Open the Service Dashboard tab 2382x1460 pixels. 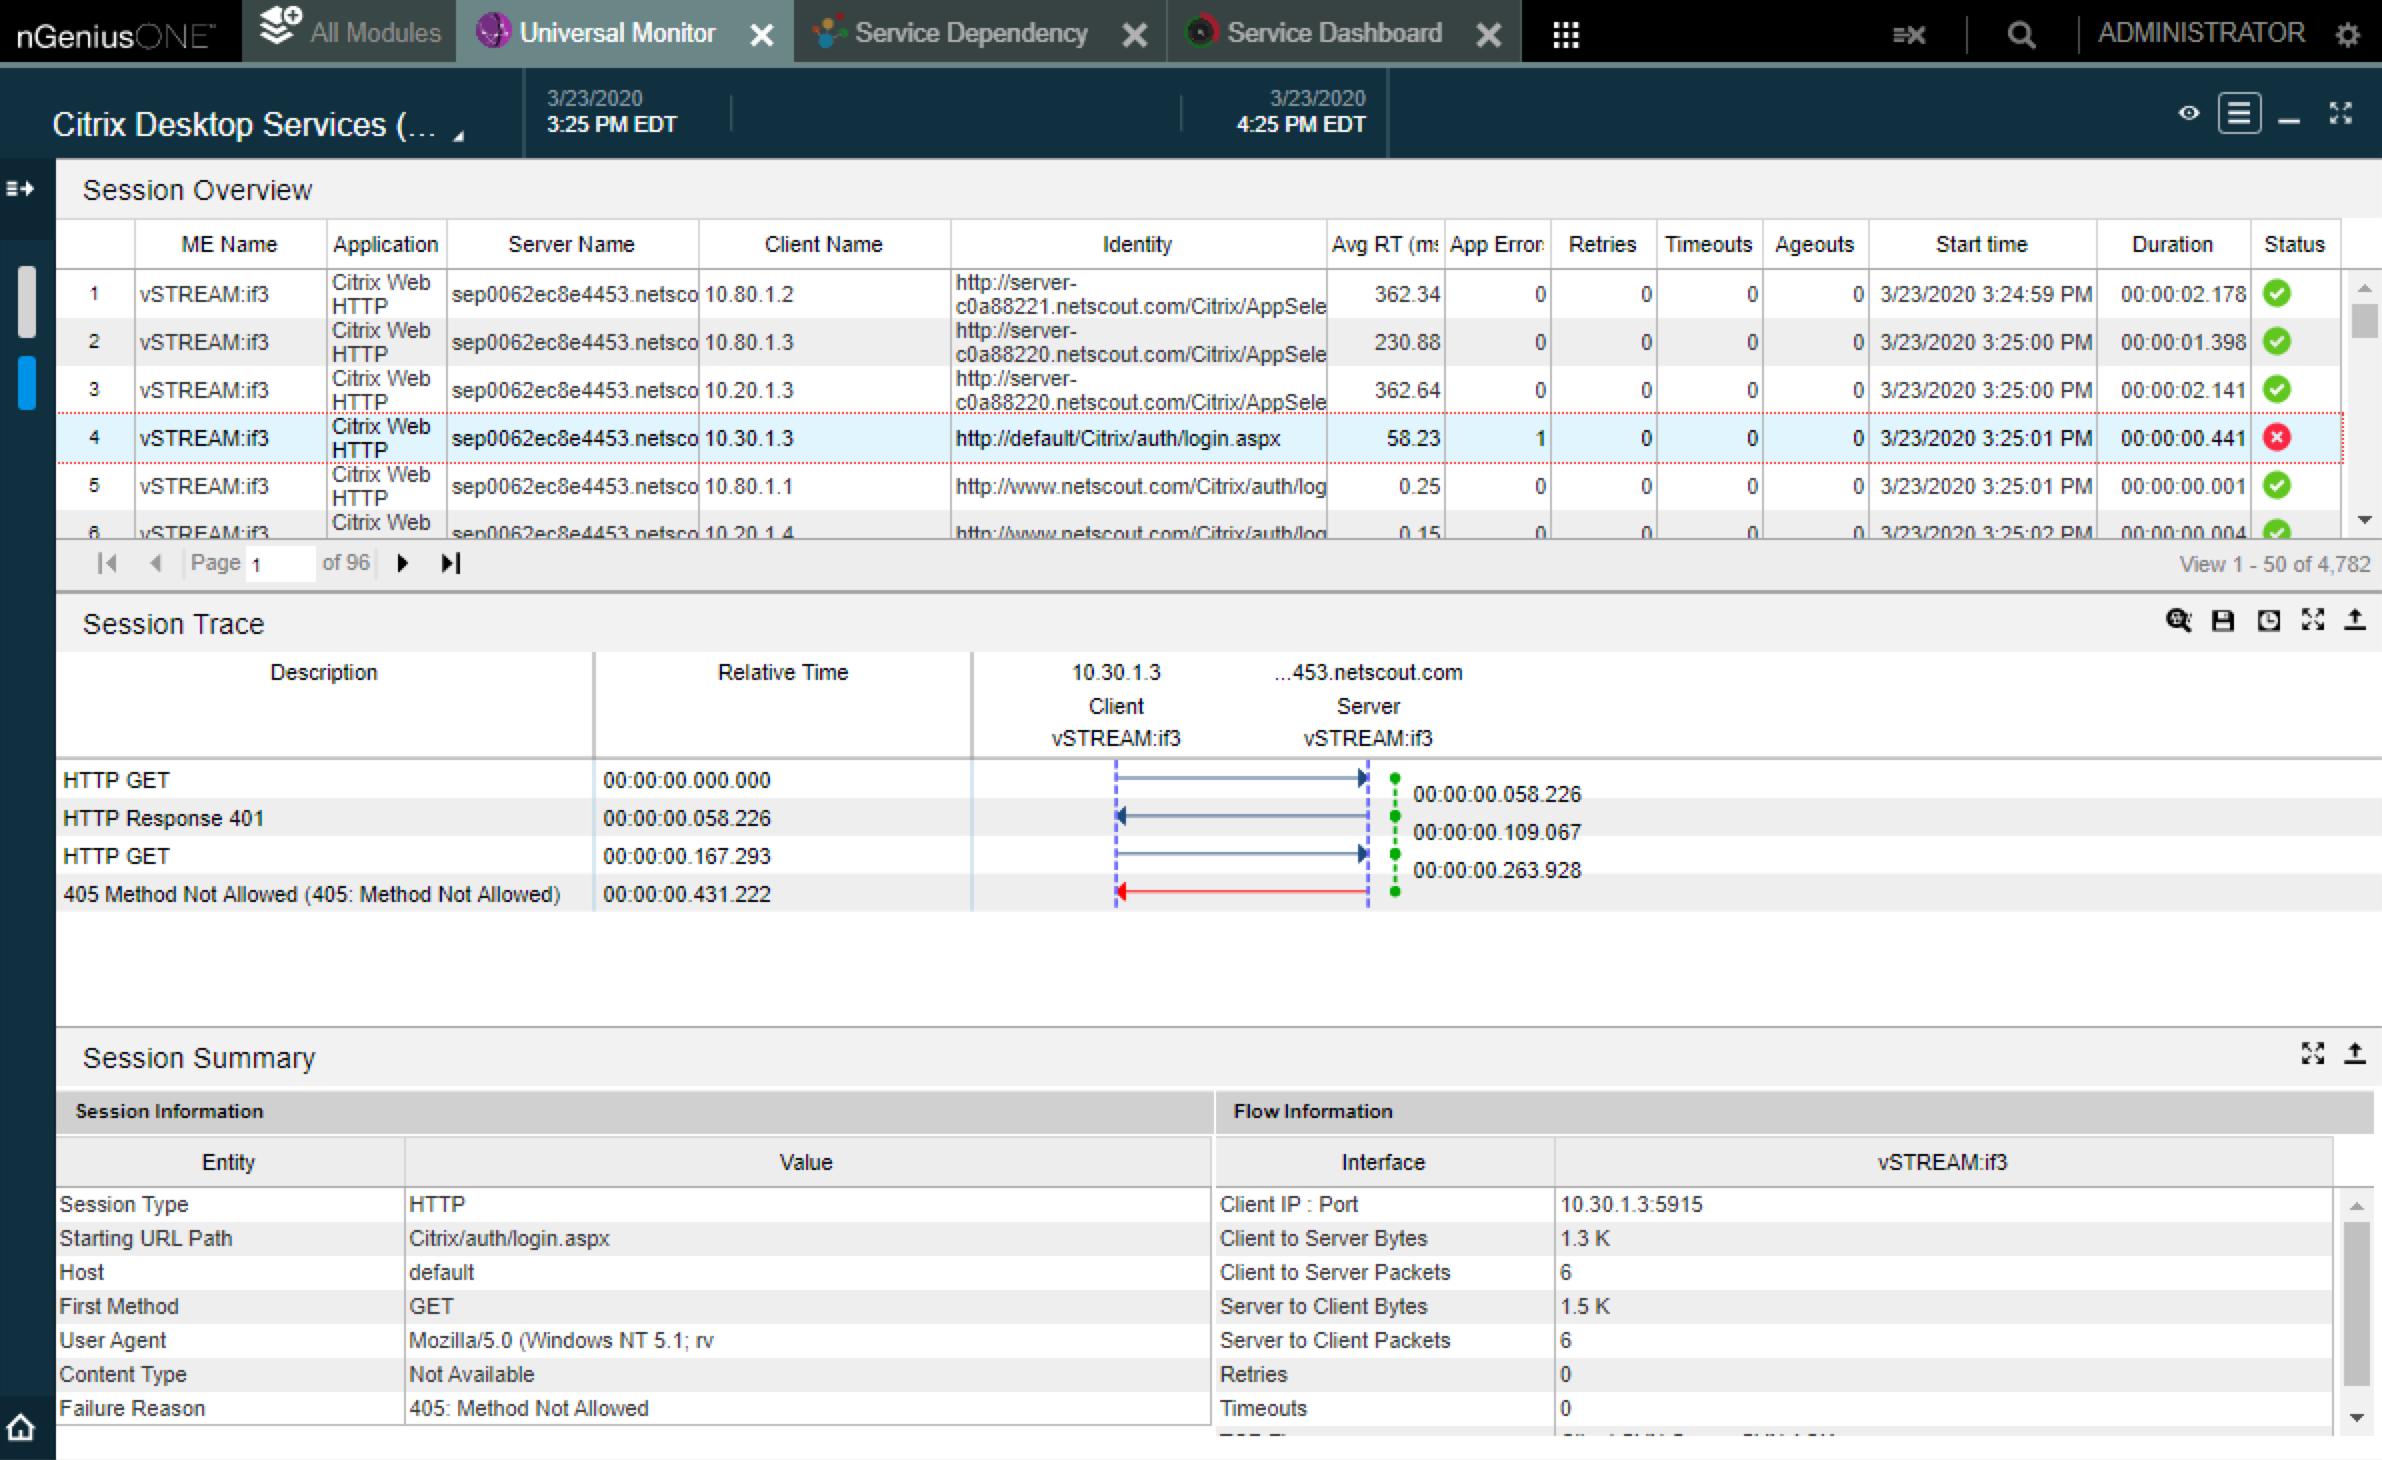(x=1334, y=31)
